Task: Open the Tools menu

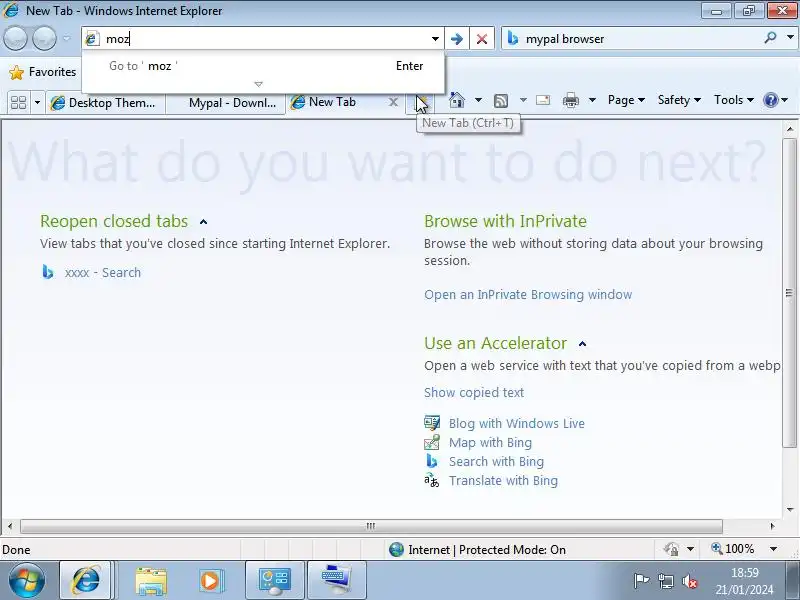Action: (x=734, y=100)
